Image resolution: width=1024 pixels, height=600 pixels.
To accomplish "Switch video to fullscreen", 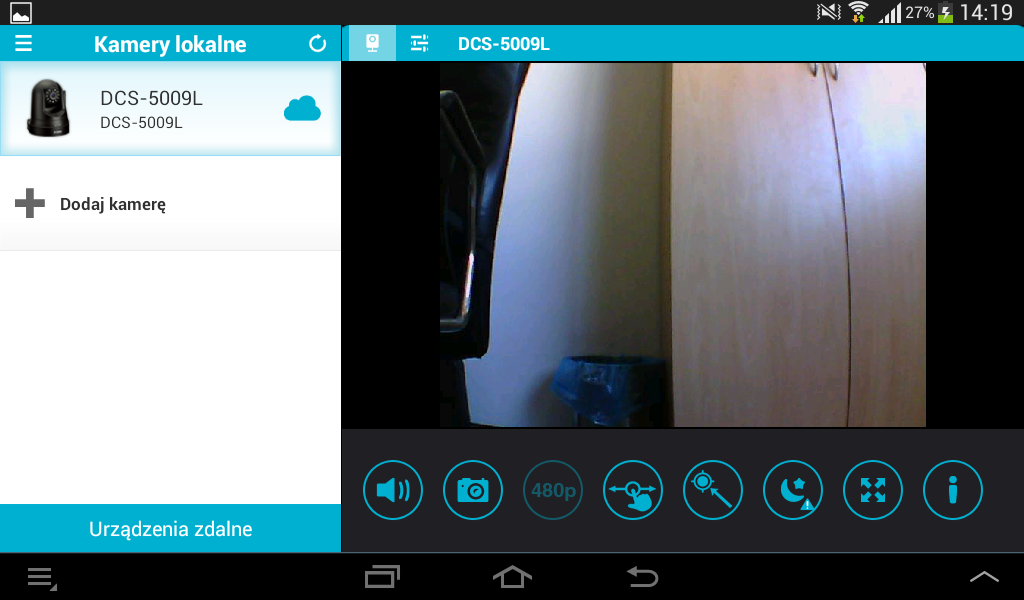I will [873, 490].
